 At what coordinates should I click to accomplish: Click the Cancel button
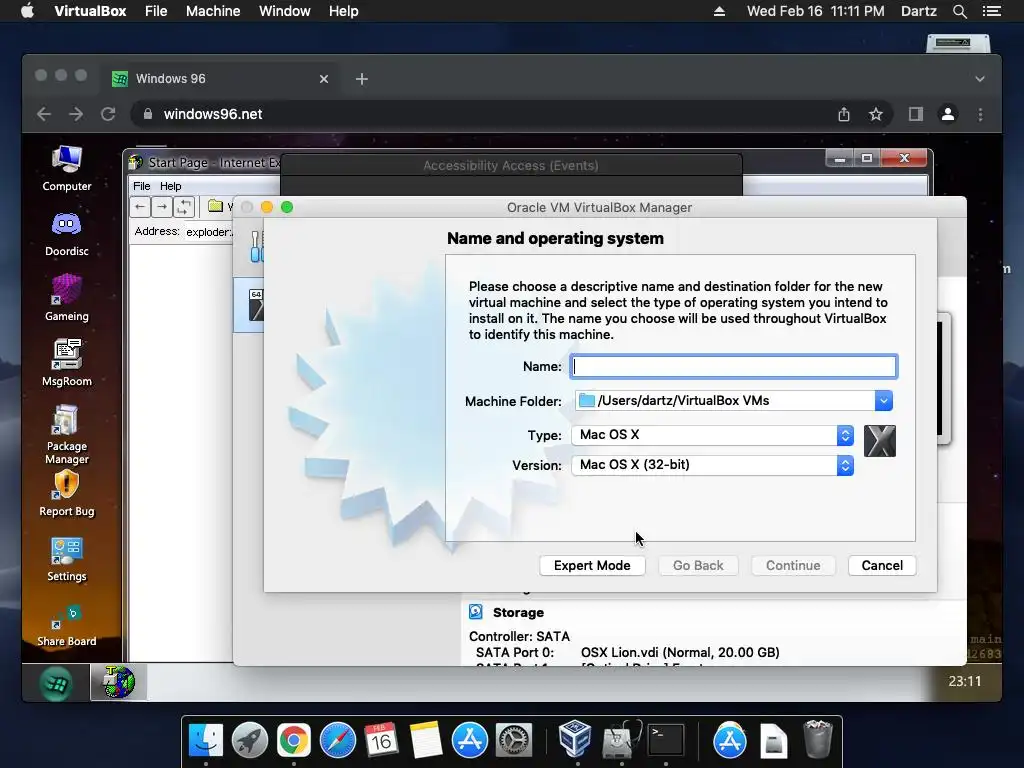(882, 566)
